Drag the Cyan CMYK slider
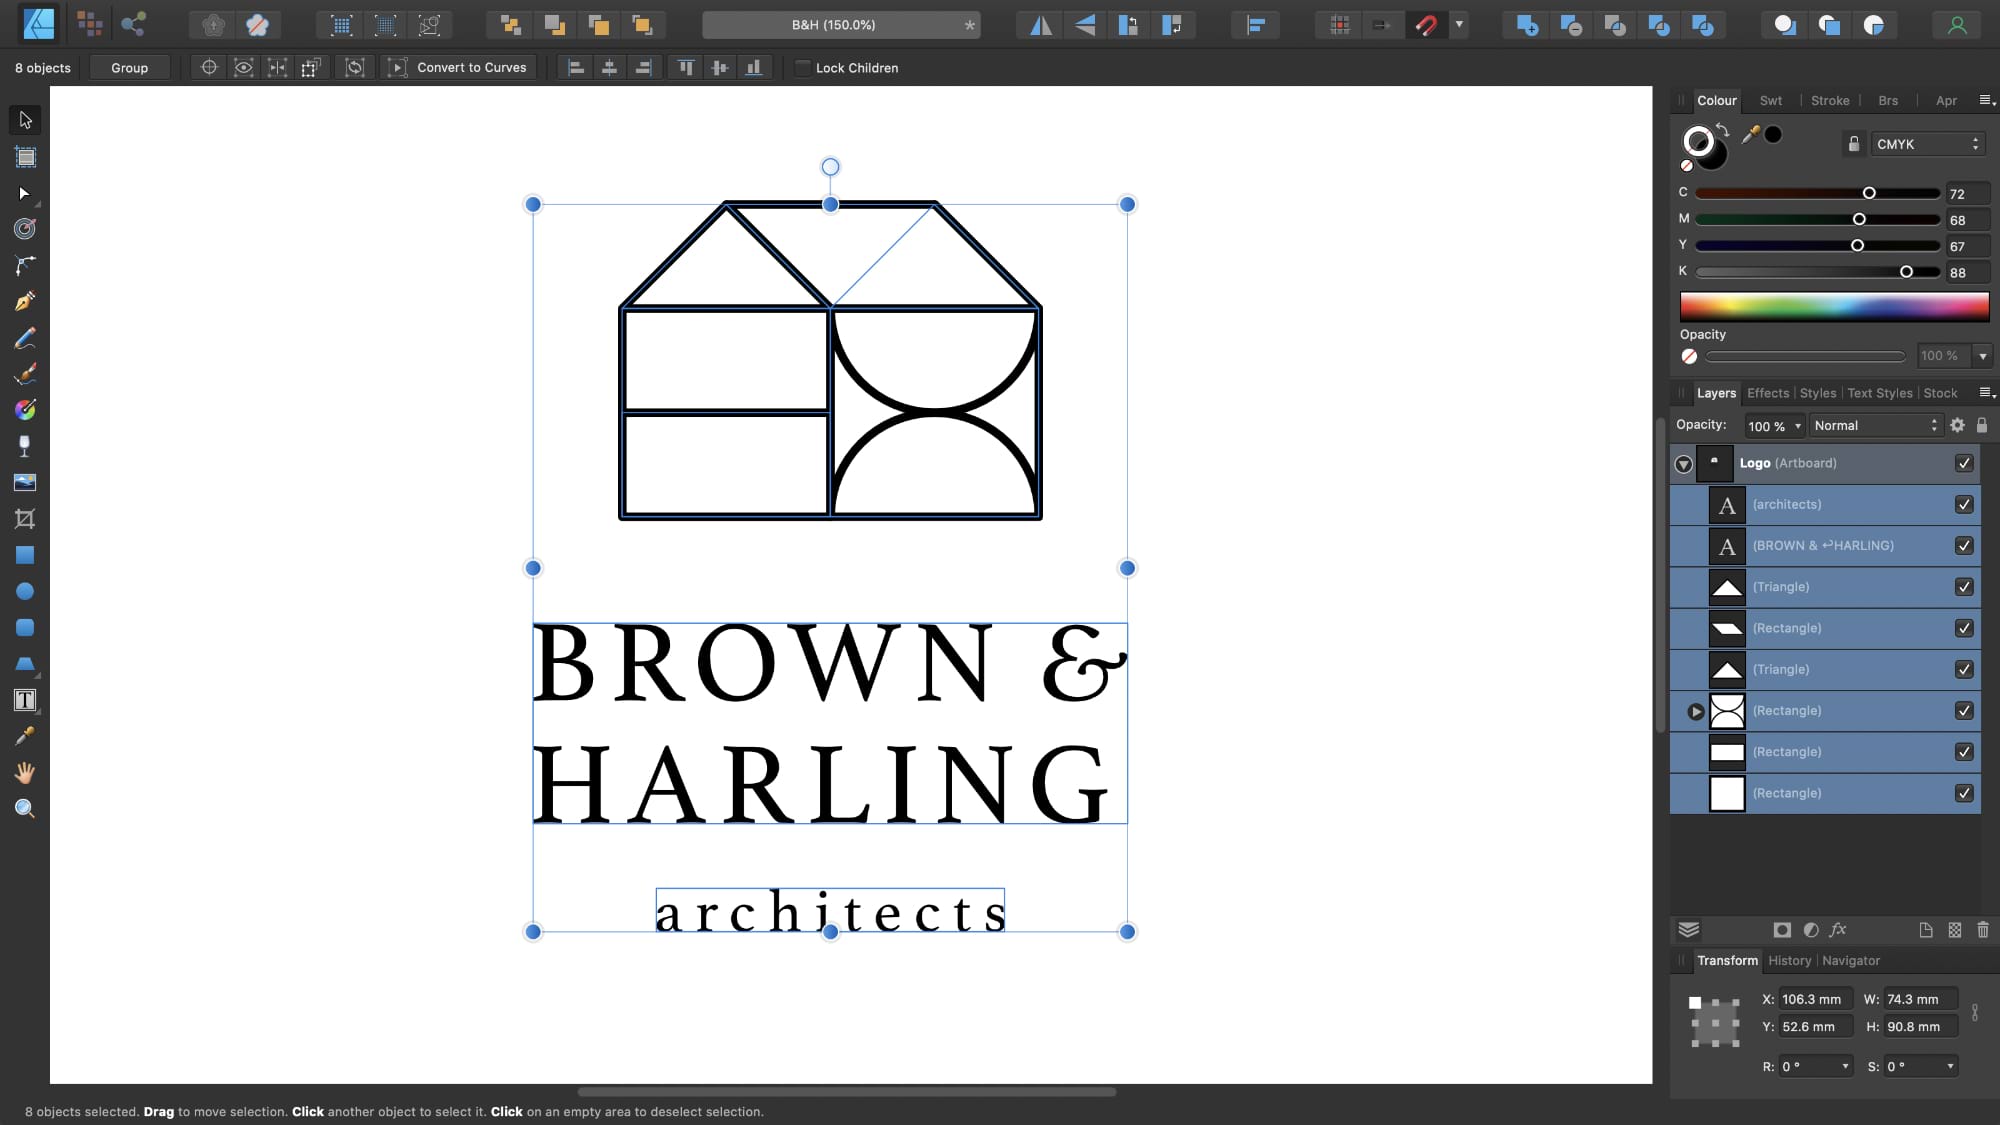Viewport: 2000px width, 1125px height. click(1868, 192)
